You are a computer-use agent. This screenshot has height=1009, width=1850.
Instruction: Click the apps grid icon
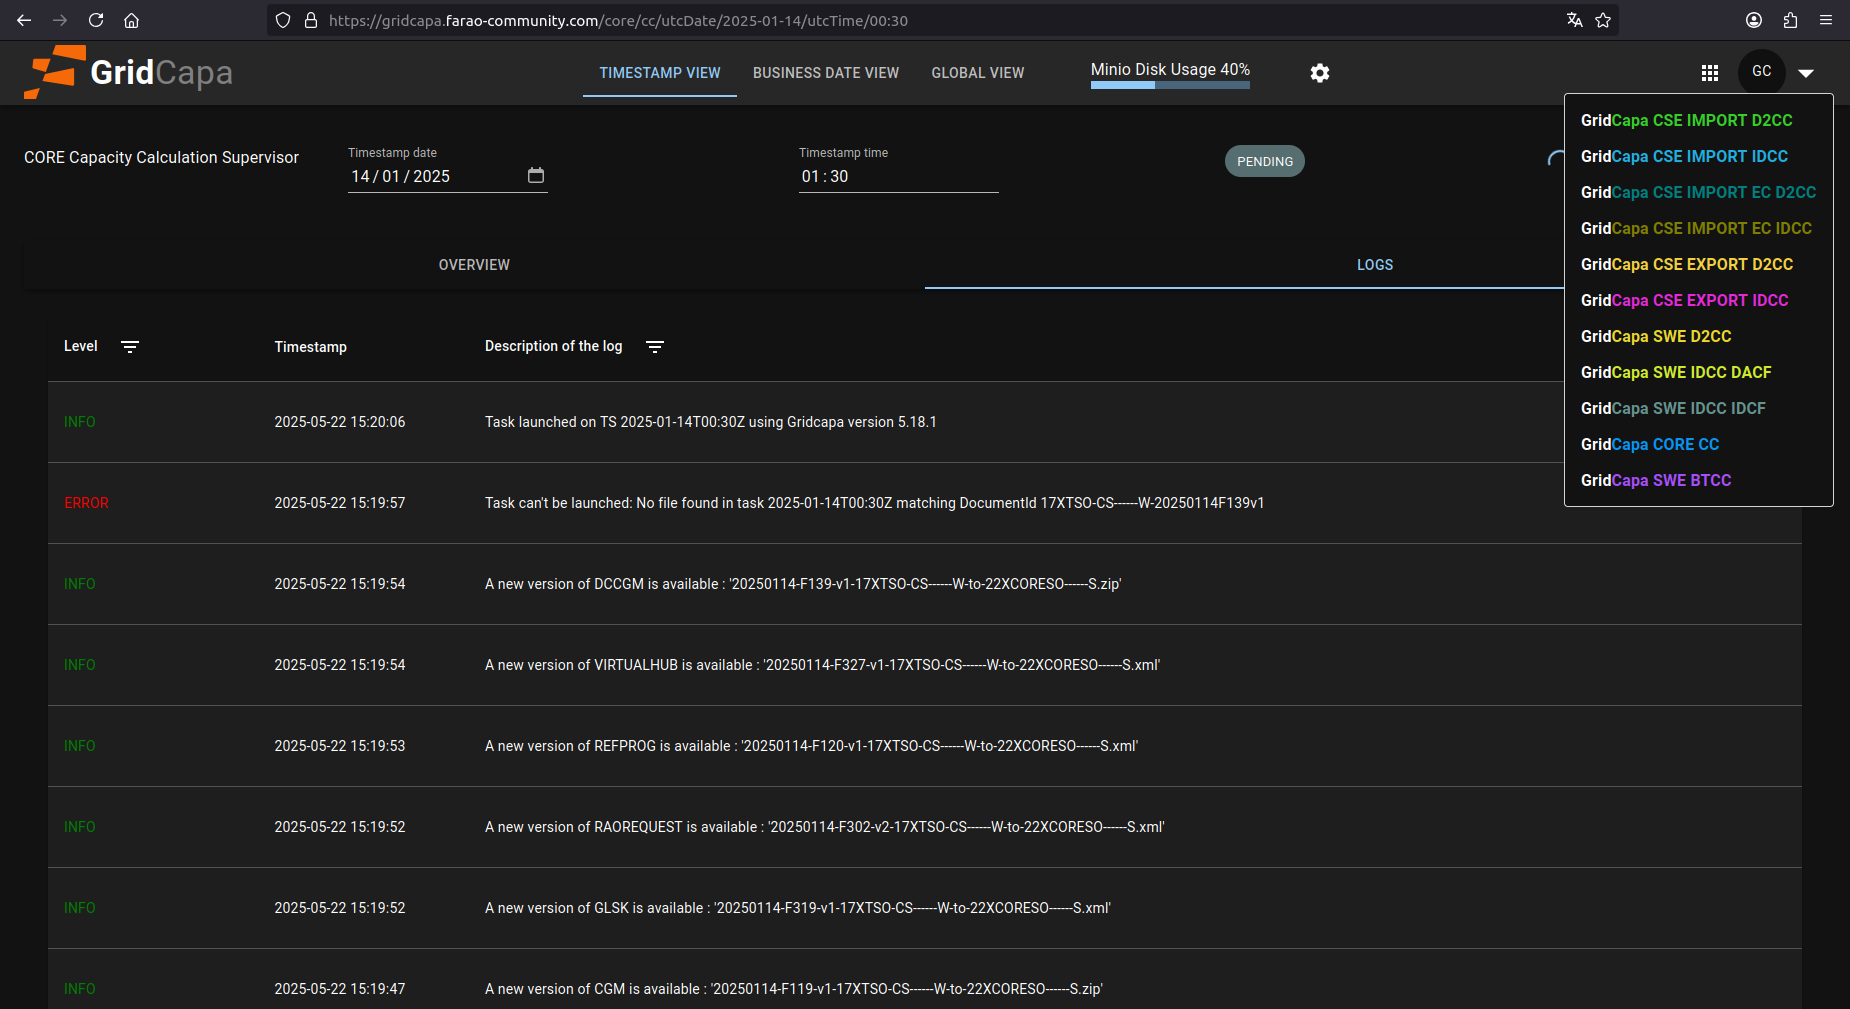(x=1710, y=73)
